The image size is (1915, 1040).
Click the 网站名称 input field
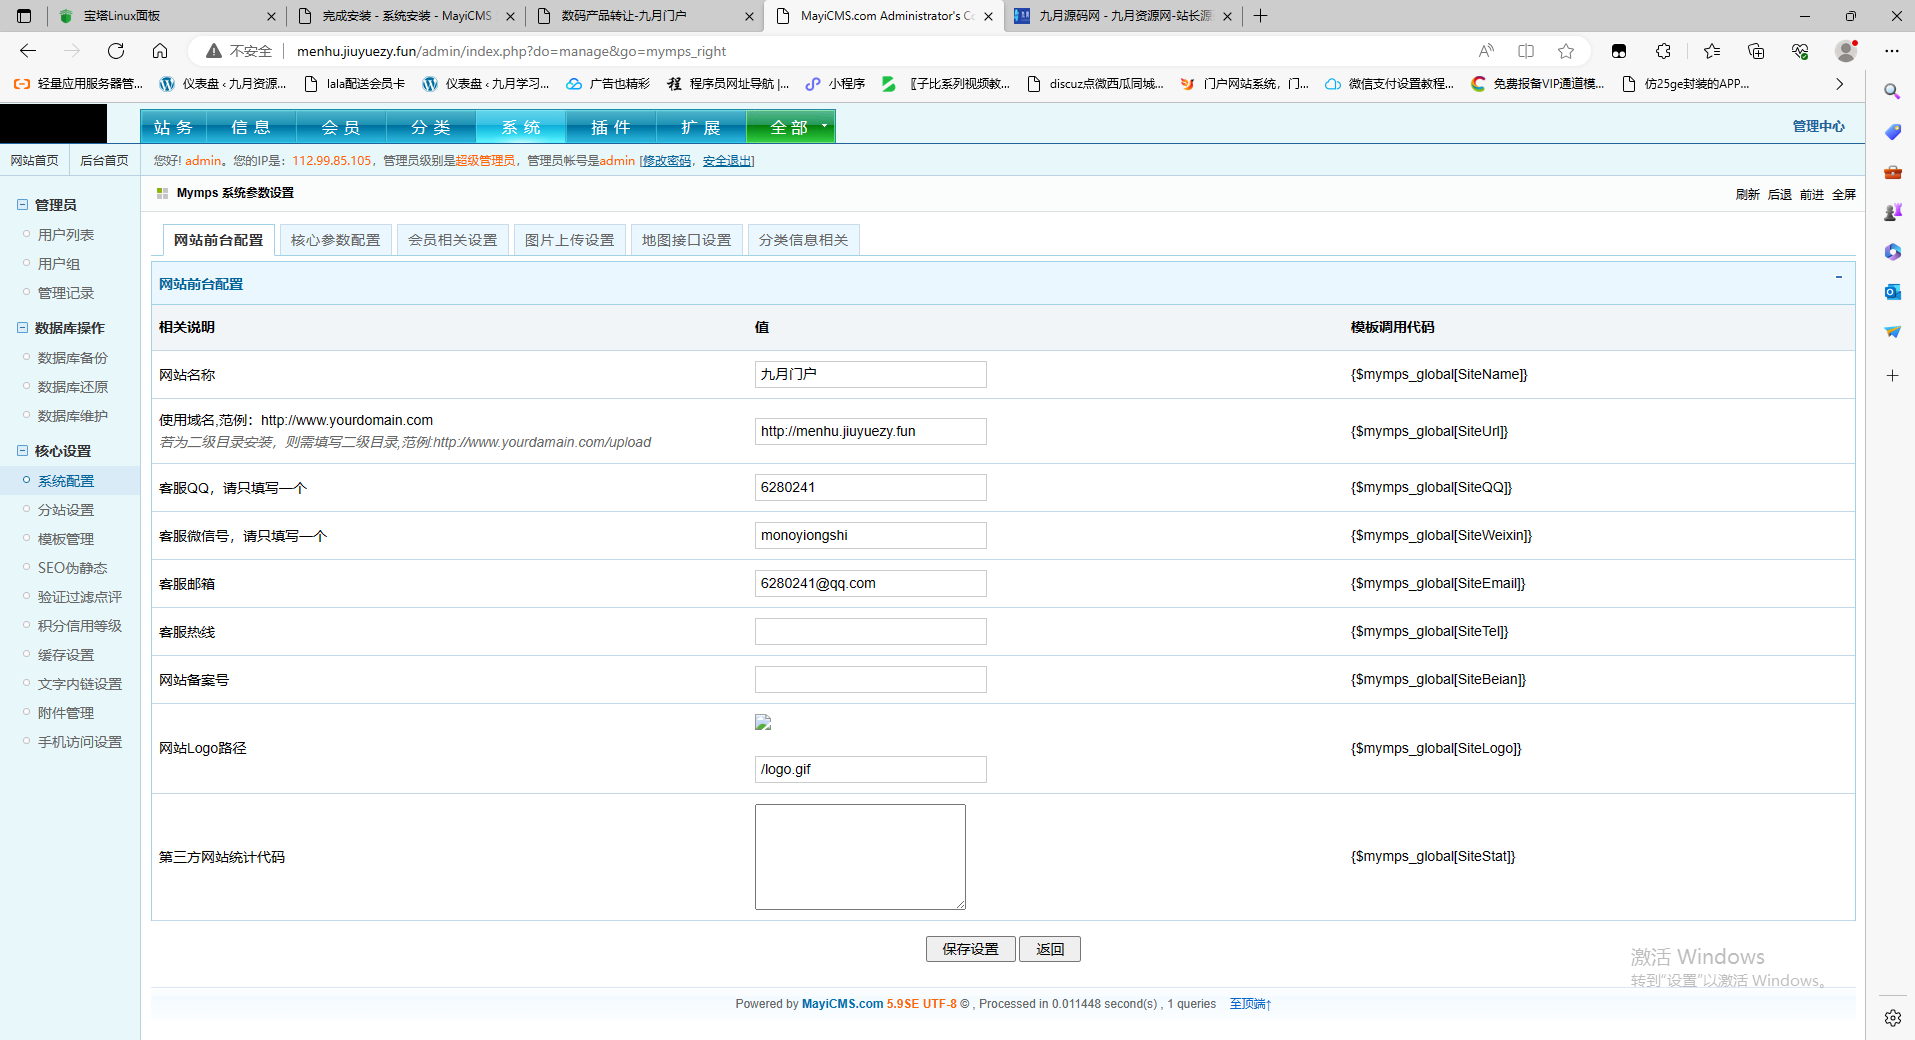(x=870, y=374)
